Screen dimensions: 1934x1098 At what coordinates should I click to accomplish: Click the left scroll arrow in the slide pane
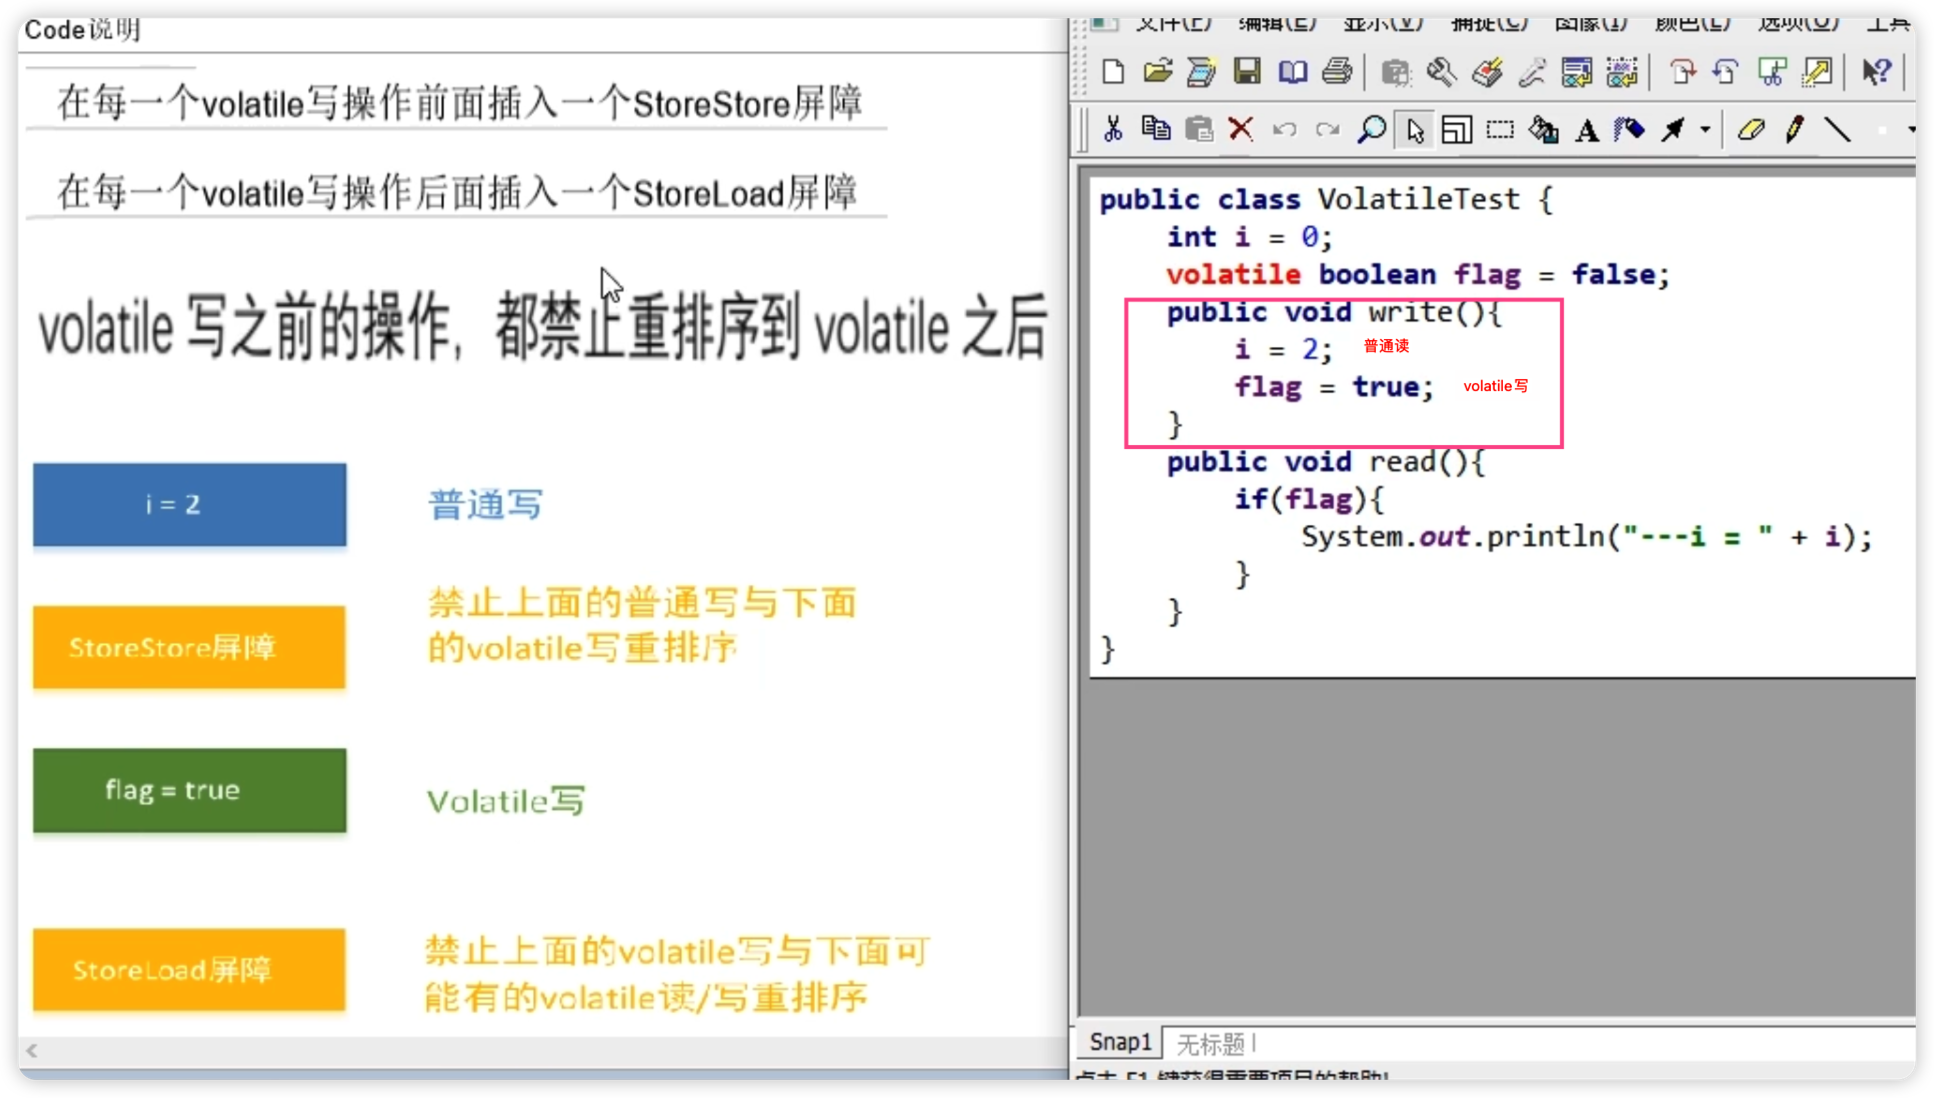tap(32, 1050)
